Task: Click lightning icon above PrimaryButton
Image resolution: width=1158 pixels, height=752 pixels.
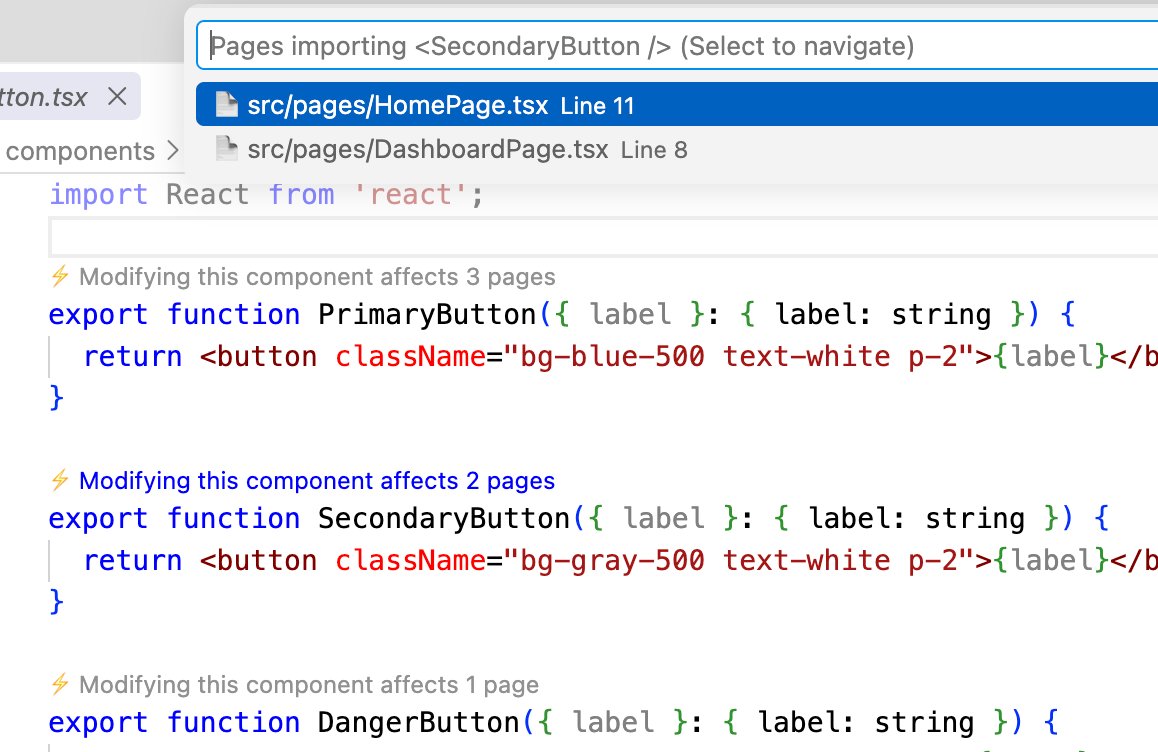Action: (x=60, y=276)
